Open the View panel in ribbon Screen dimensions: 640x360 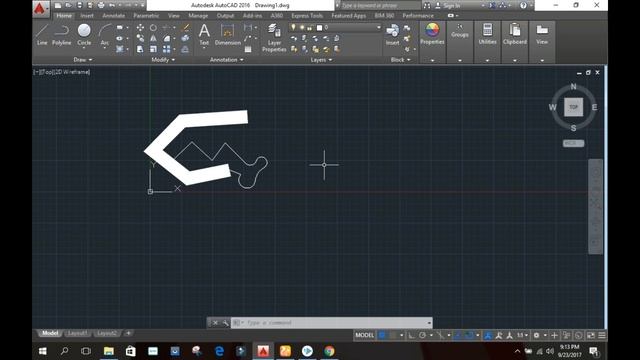pos(542,33)
